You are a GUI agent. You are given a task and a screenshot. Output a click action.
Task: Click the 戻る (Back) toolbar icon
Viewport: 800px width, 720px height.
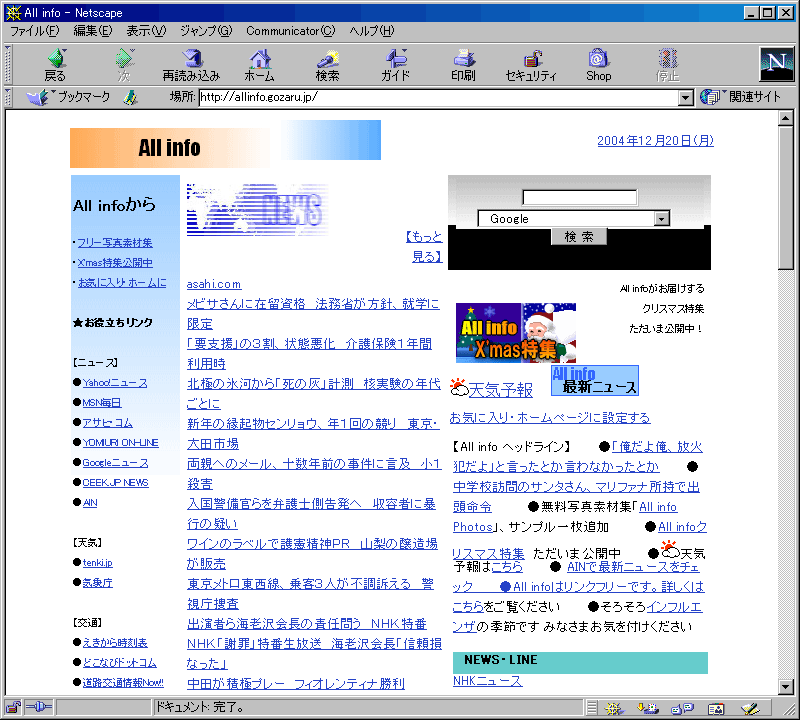click(56, 65)
